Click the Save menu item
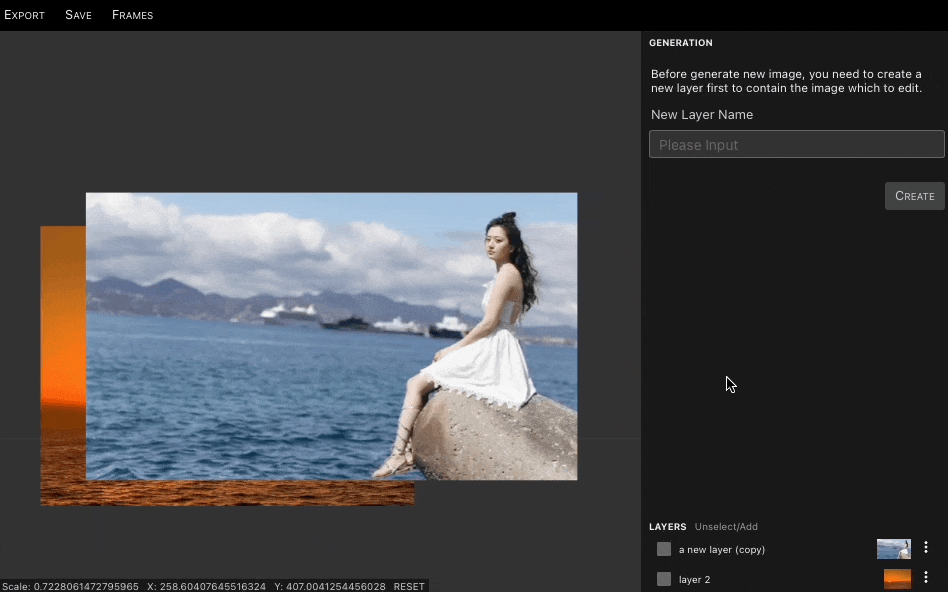 tap(78, 15)
